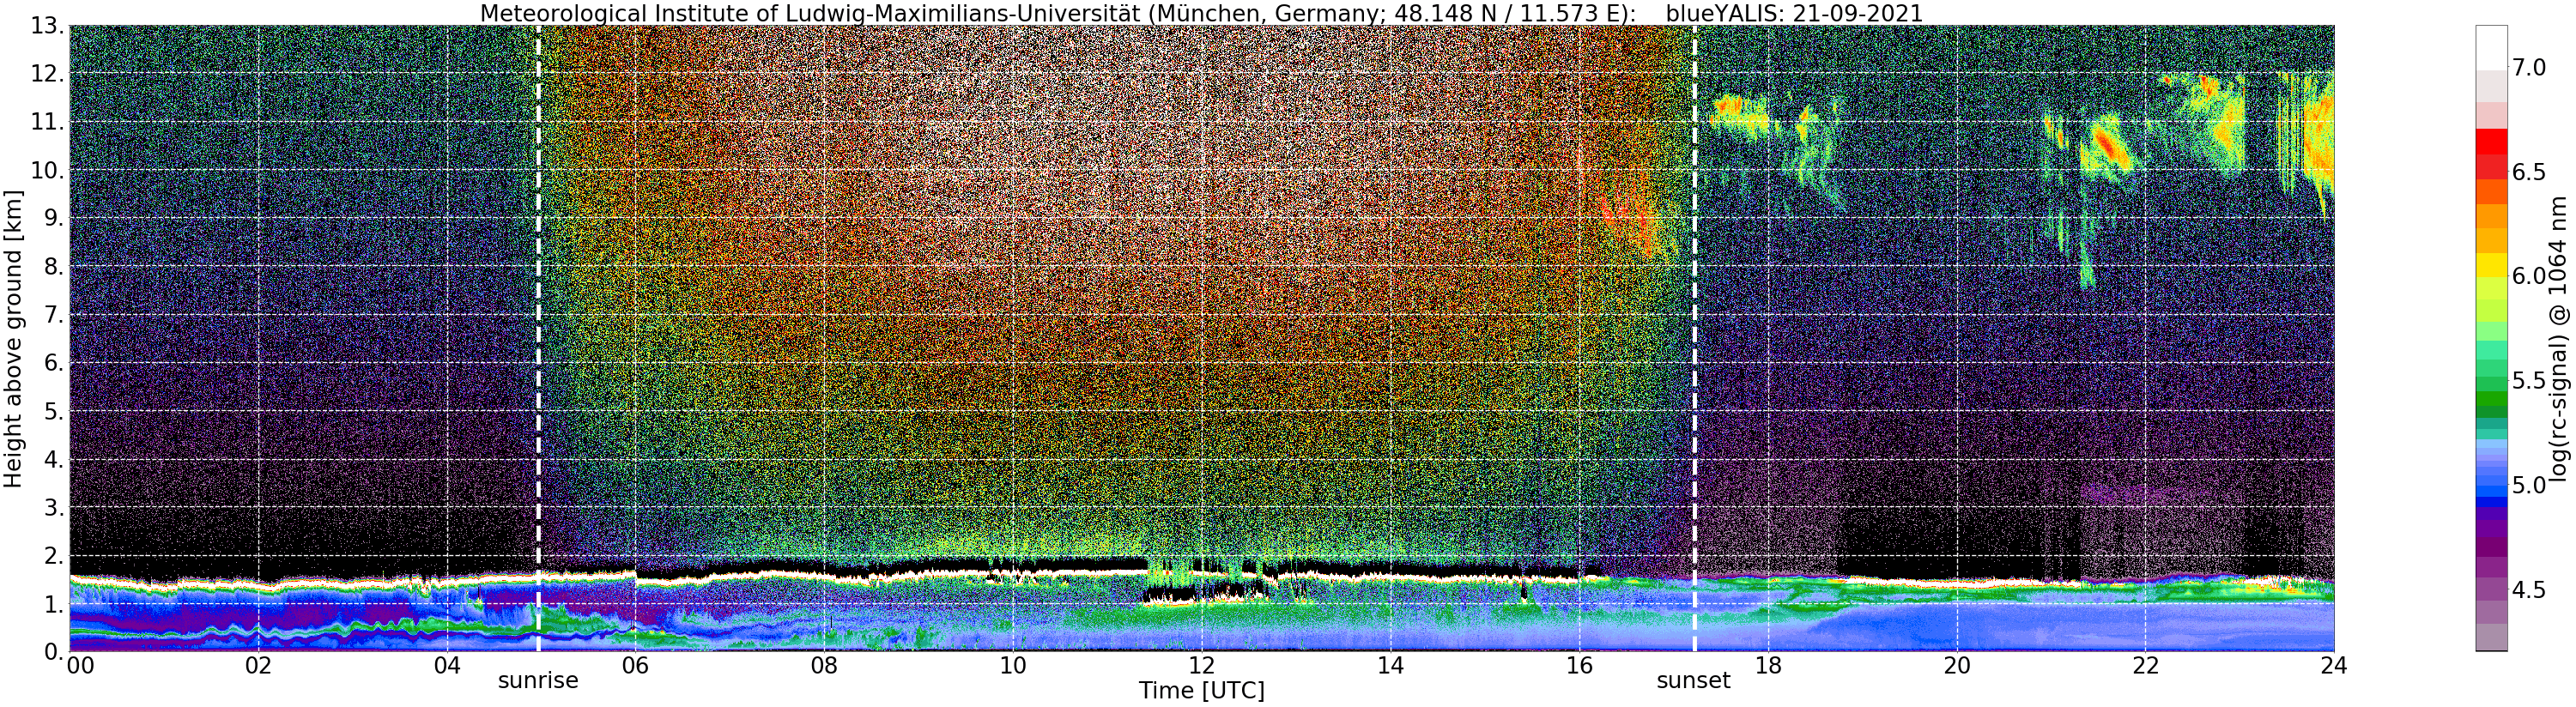This screenshot has height=707, width=2576.
Task: Click the 12 time tick label
Action: tap(1201, 665)
